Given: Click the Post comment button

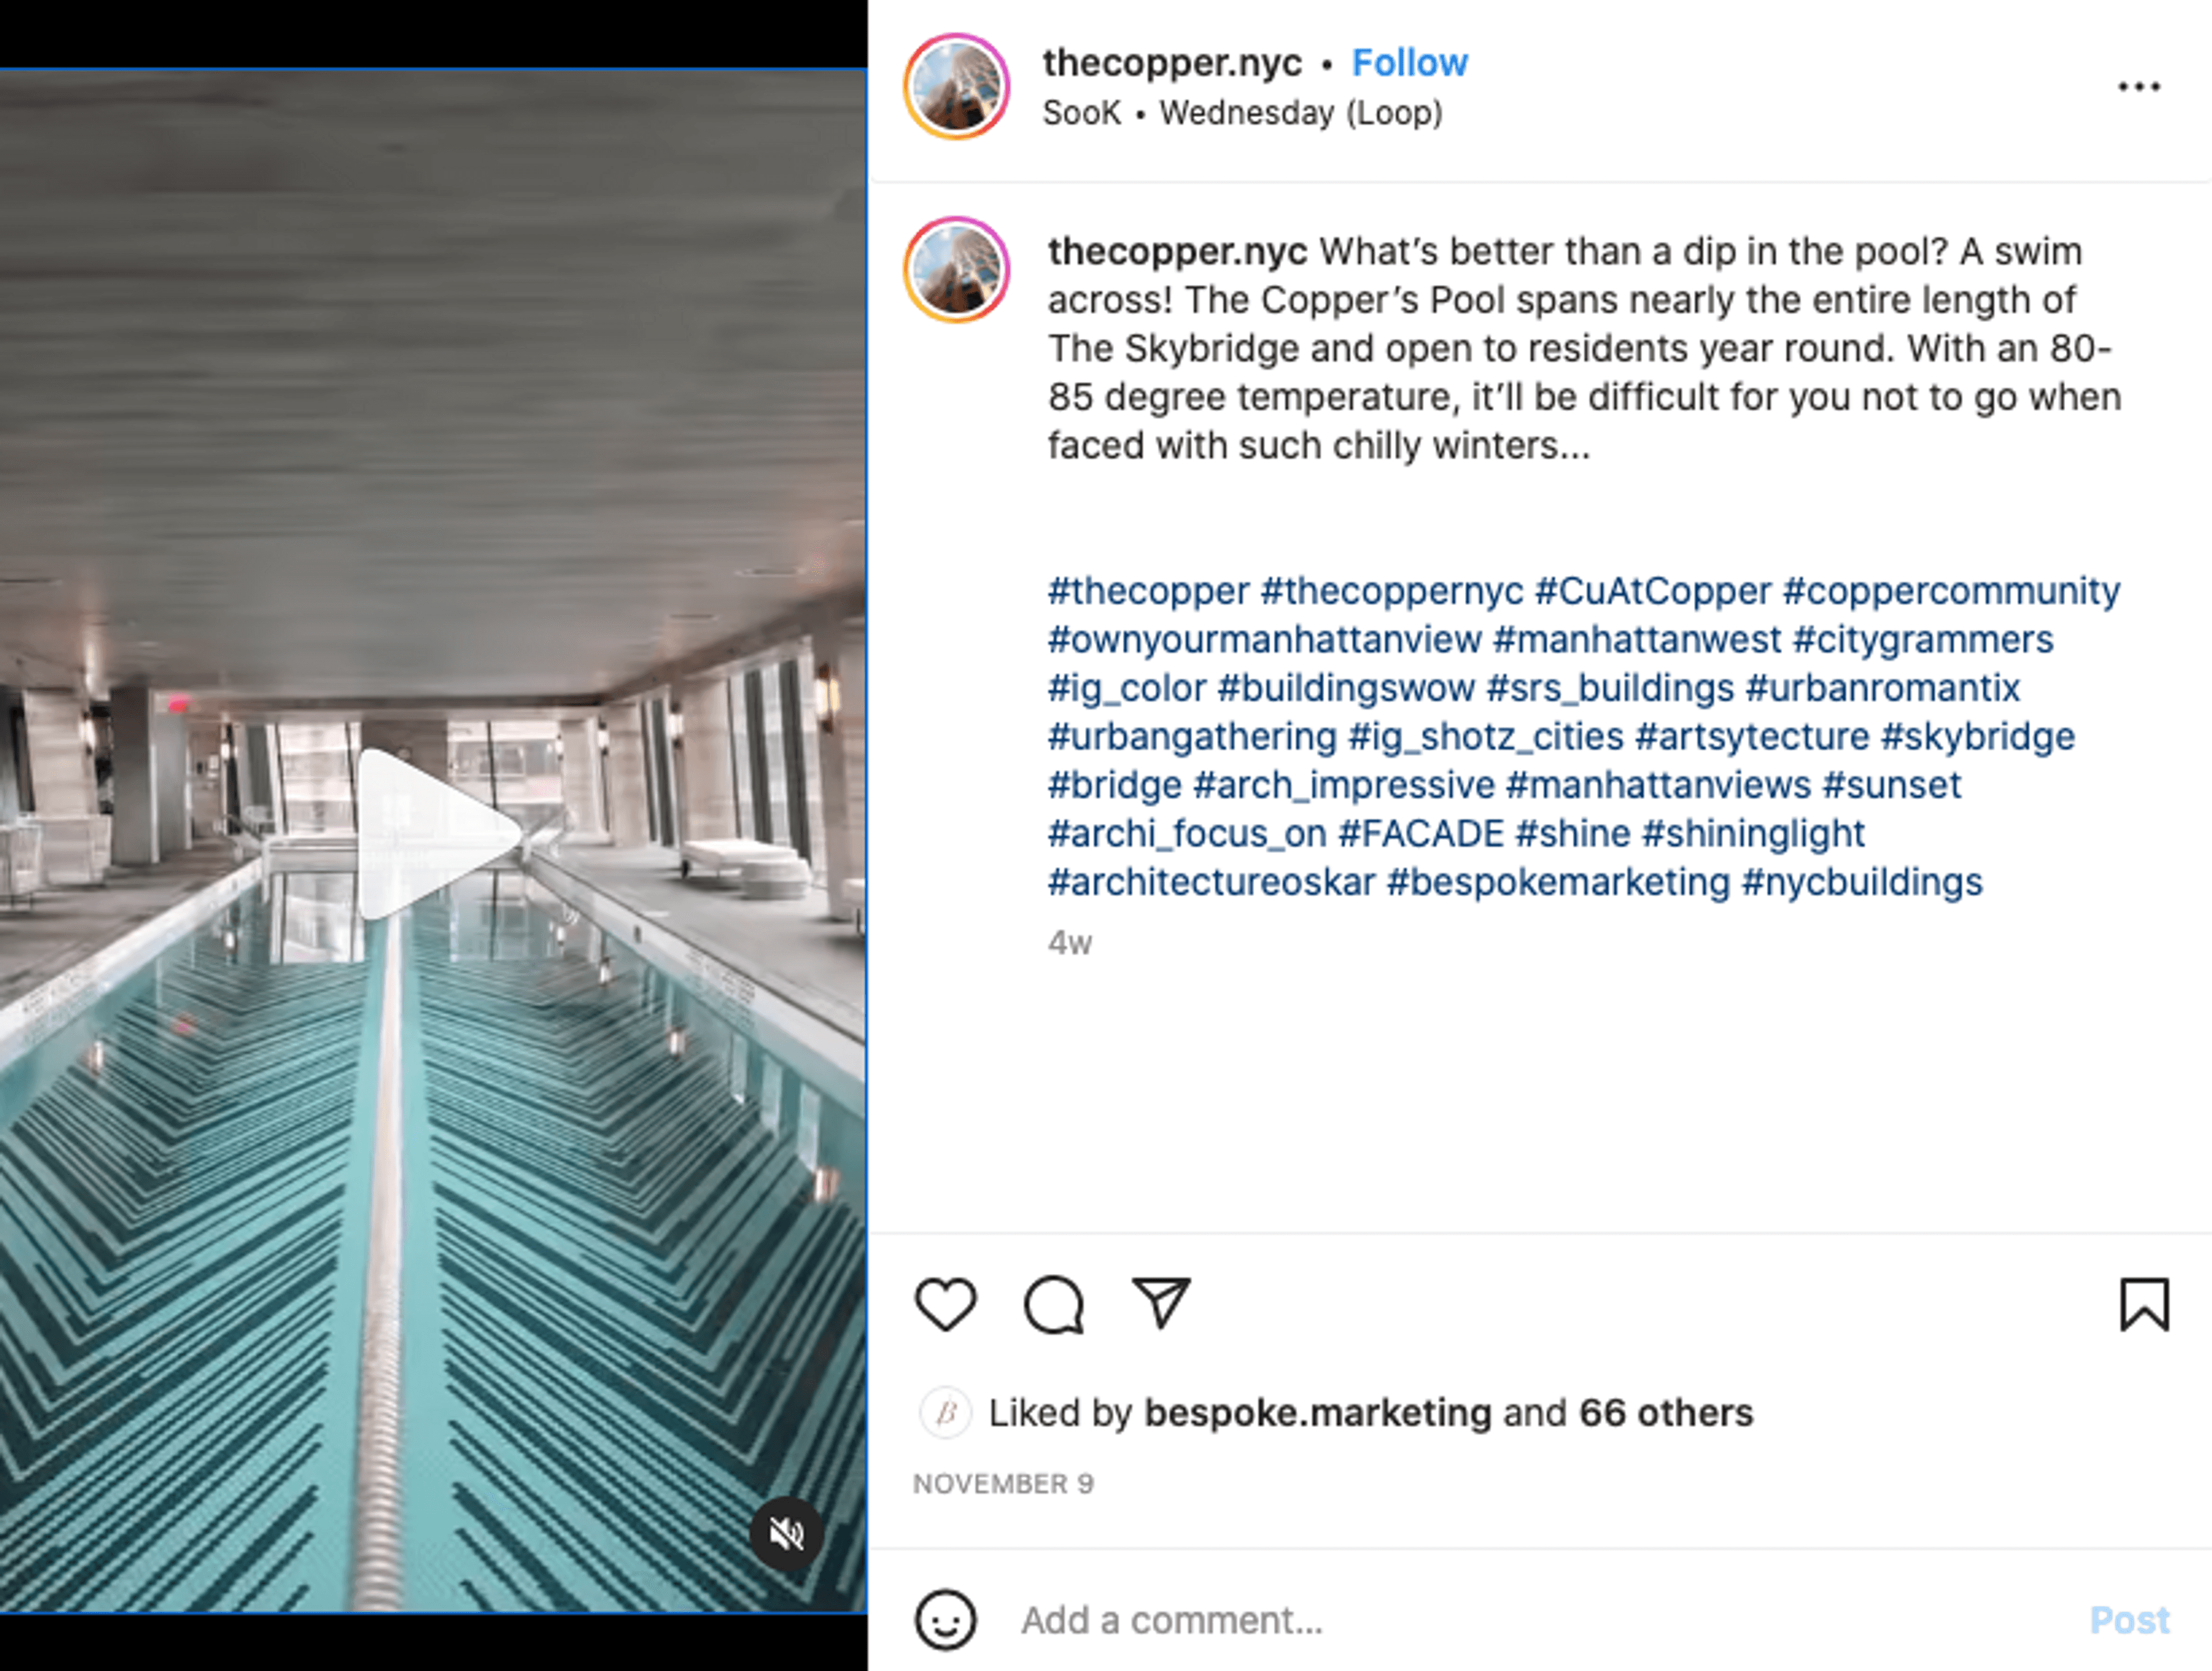Looking at the screenshot, I should (x=2129, y=1620).
